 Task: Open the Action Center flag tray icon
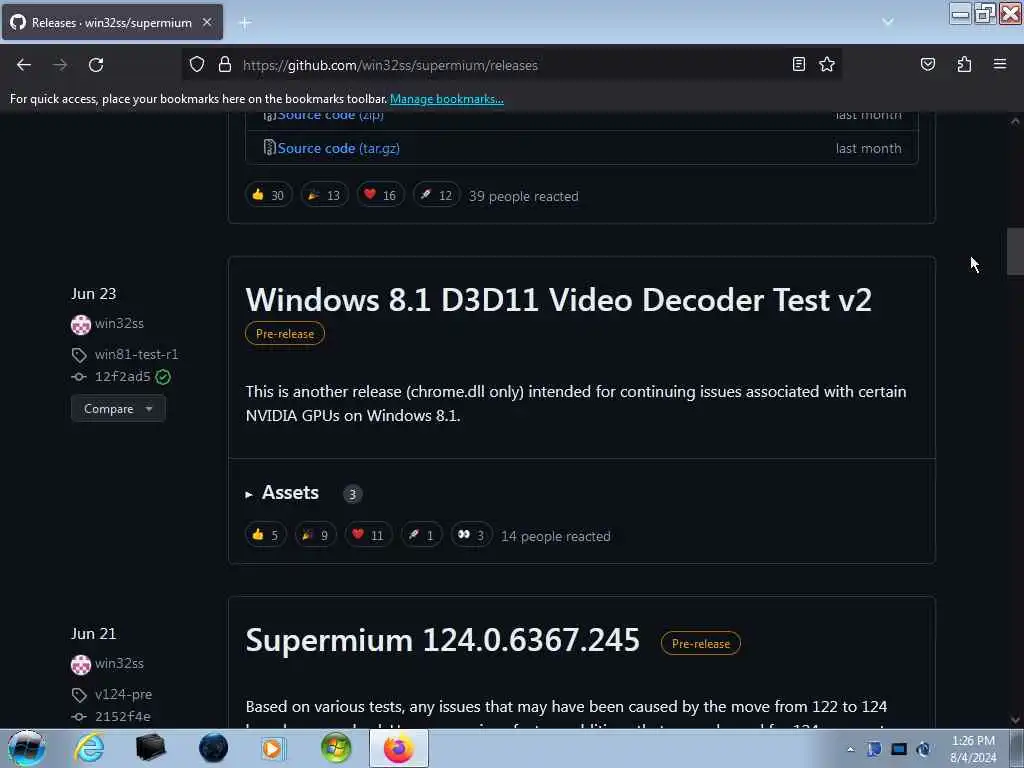(874, 749)
